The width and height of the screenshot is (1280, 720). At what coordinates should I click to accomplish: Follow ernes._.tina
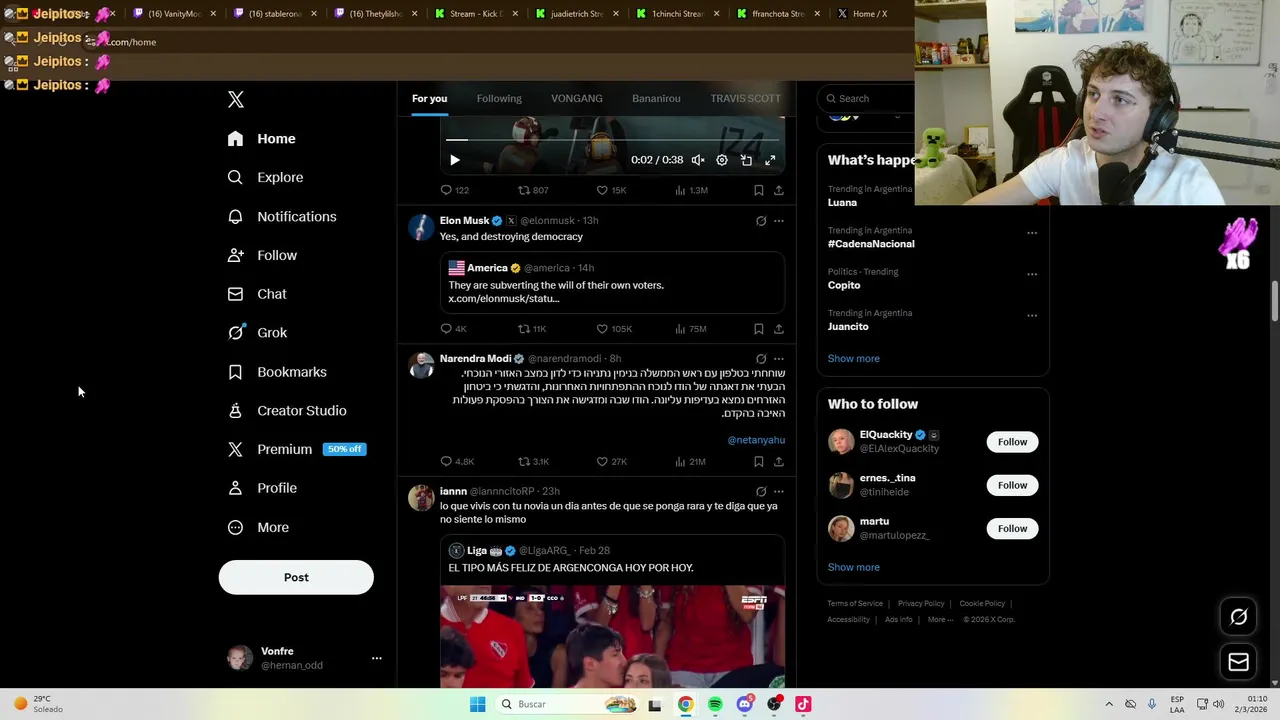[1012, 485]
